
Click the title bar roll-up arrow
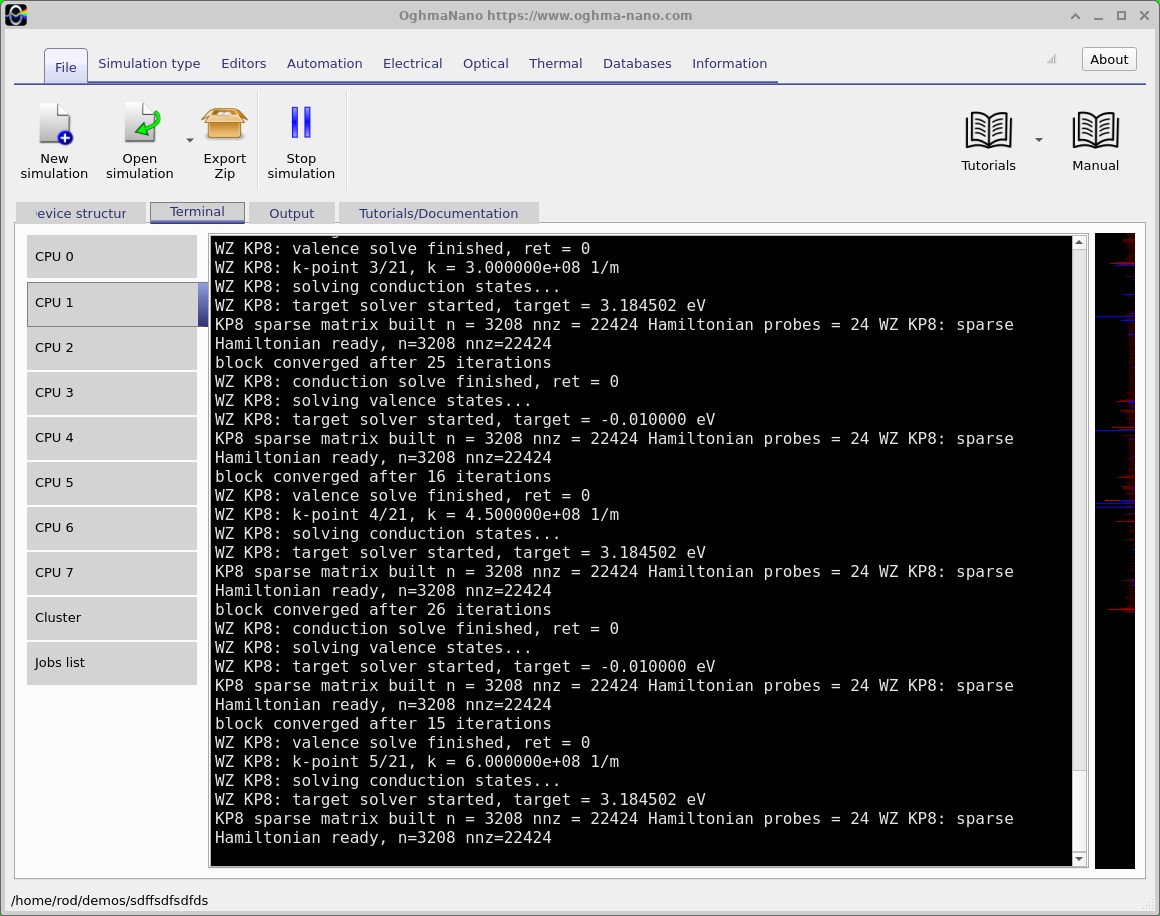[x=1075, y=16]
